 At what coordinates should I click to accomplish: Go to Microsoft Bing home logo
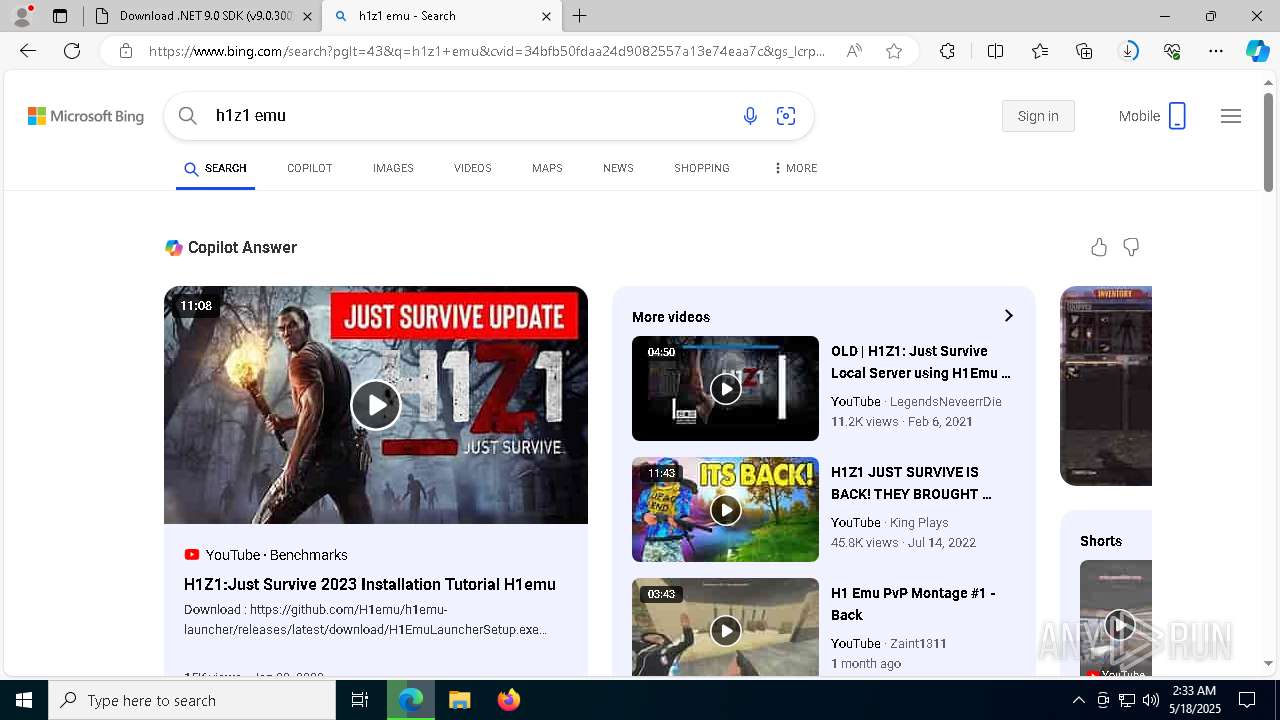(x=86, y=116)
